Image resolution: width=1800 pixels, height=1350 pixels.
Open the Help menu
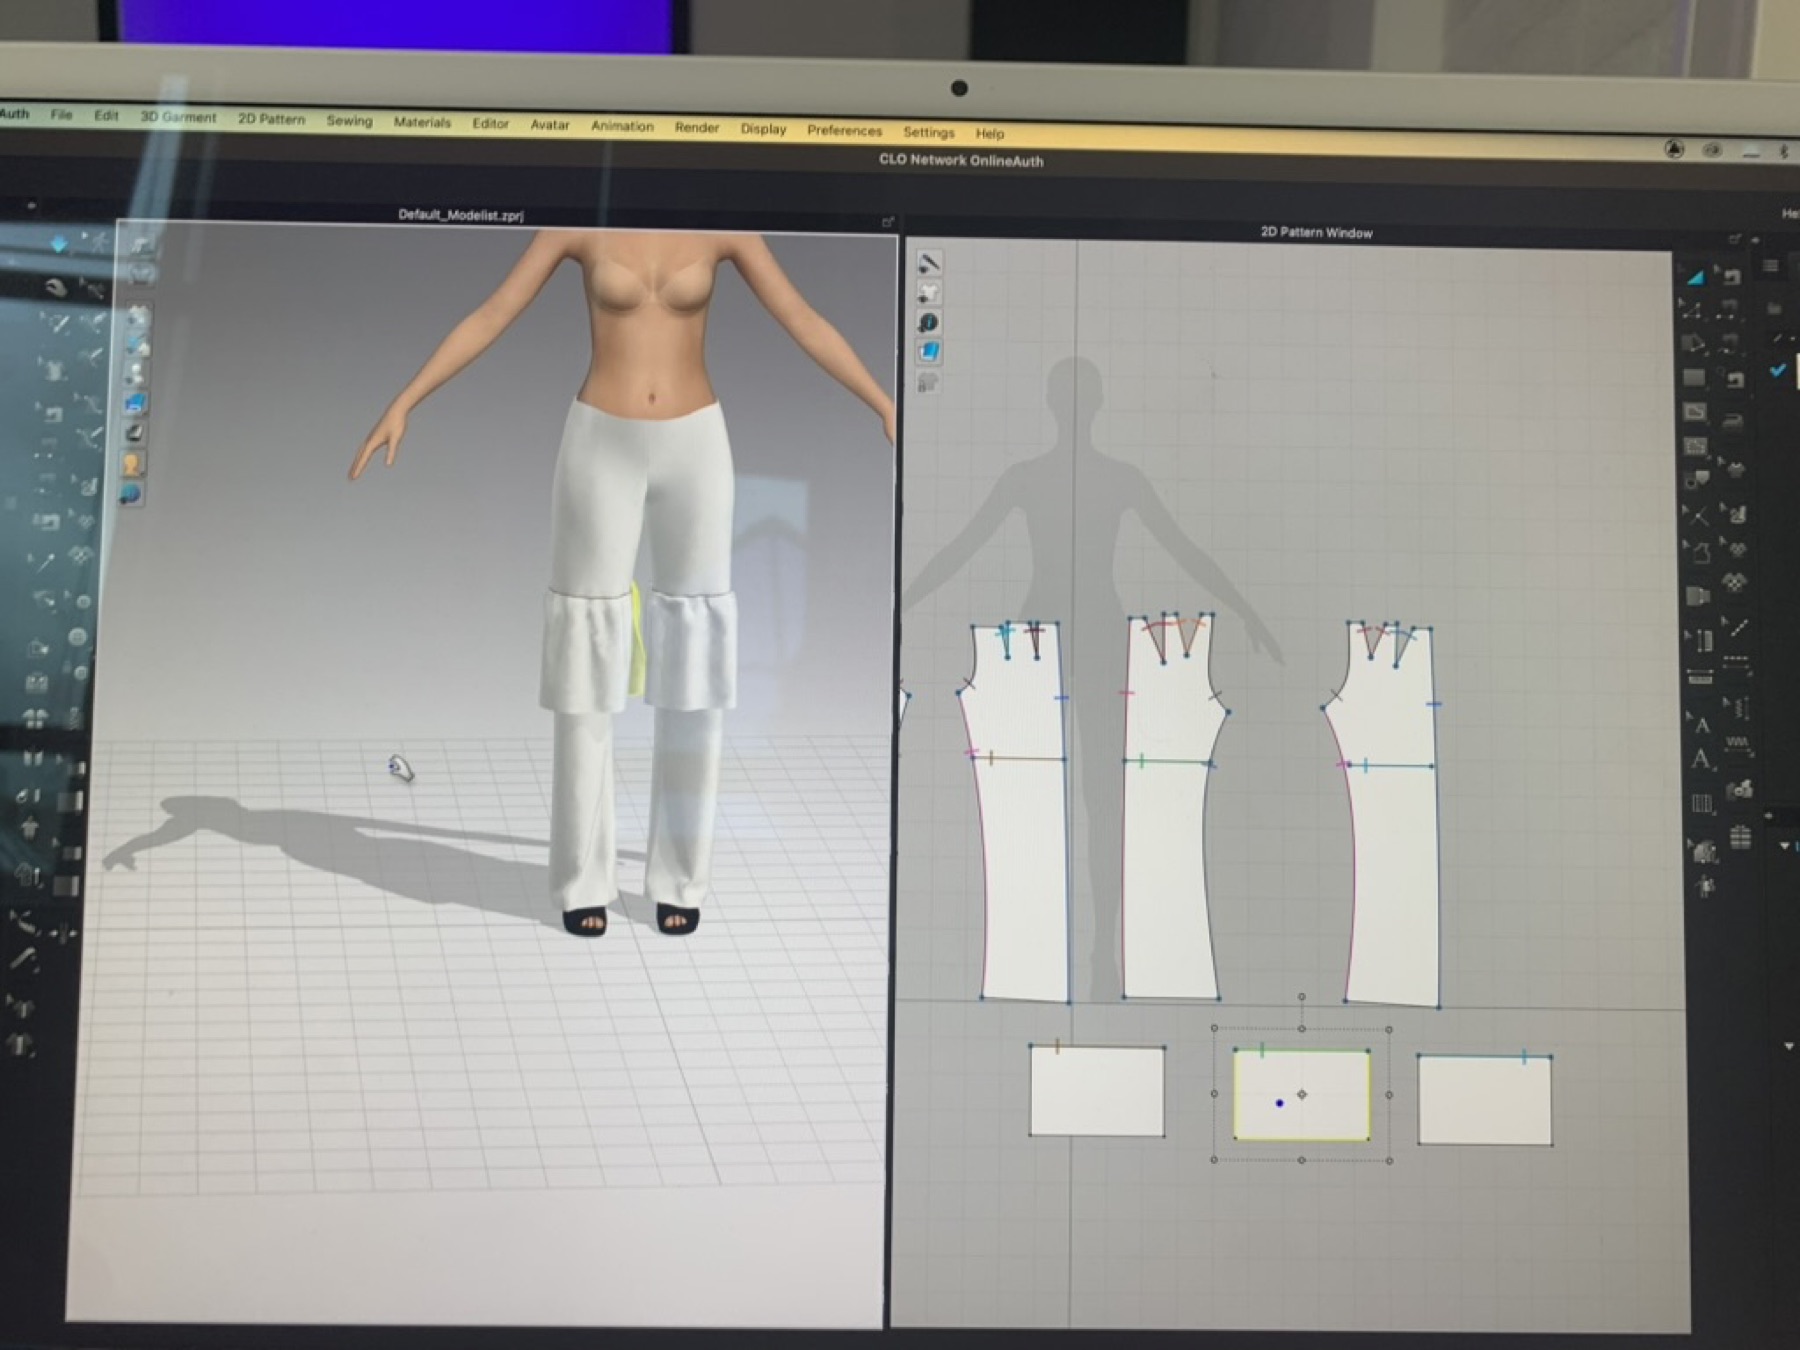990,134
